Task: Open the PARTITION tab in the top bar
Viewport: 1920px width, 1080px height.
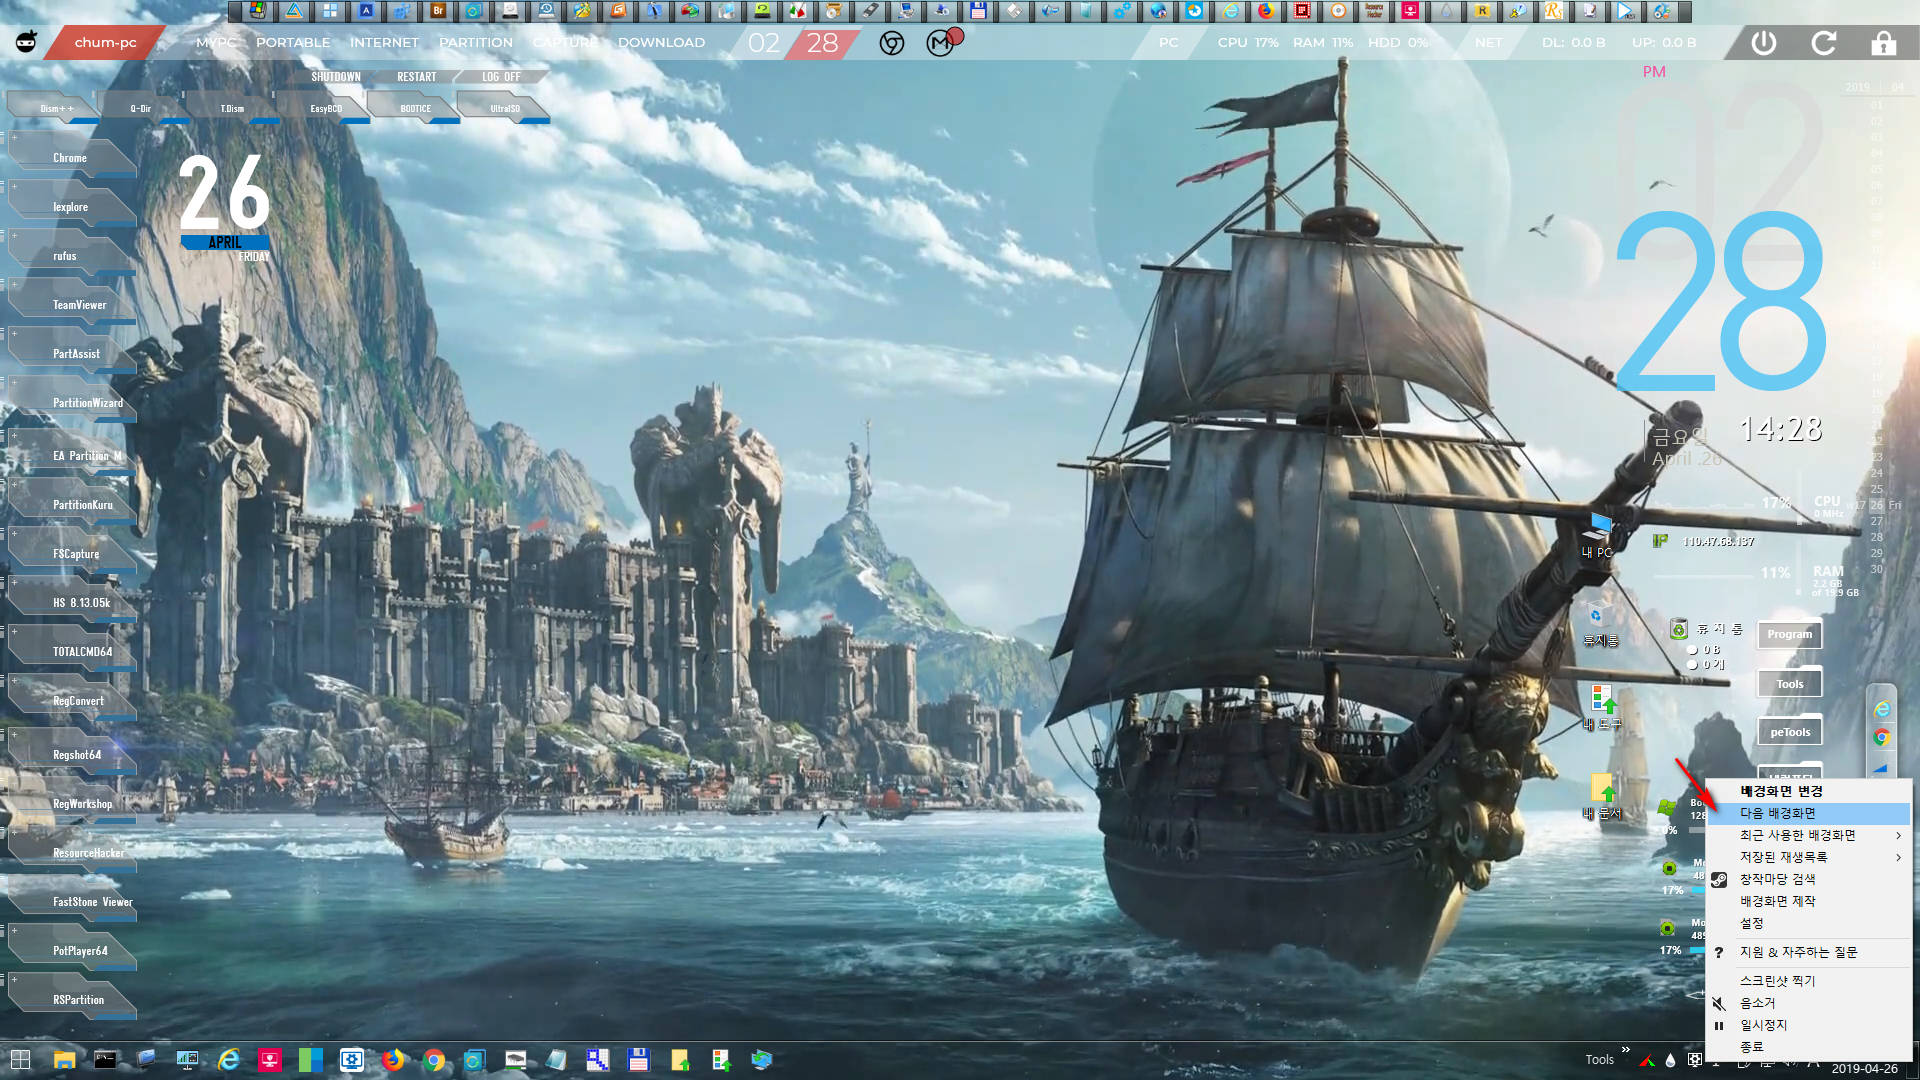Action: tap(476, 43)
